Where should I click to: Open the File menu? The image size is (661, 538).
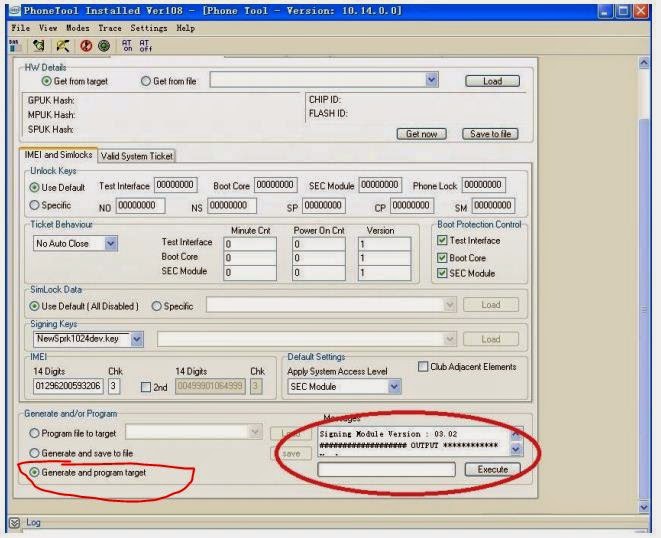coord(21,28)
